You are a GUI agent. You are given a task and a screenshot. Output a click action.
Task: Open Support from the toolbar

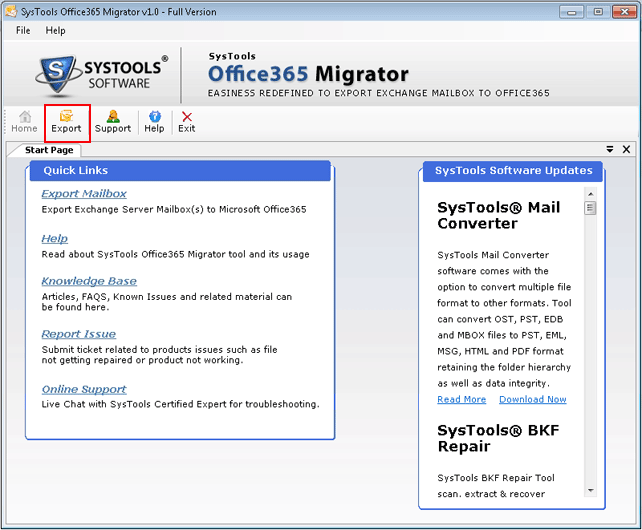point(113,122)
